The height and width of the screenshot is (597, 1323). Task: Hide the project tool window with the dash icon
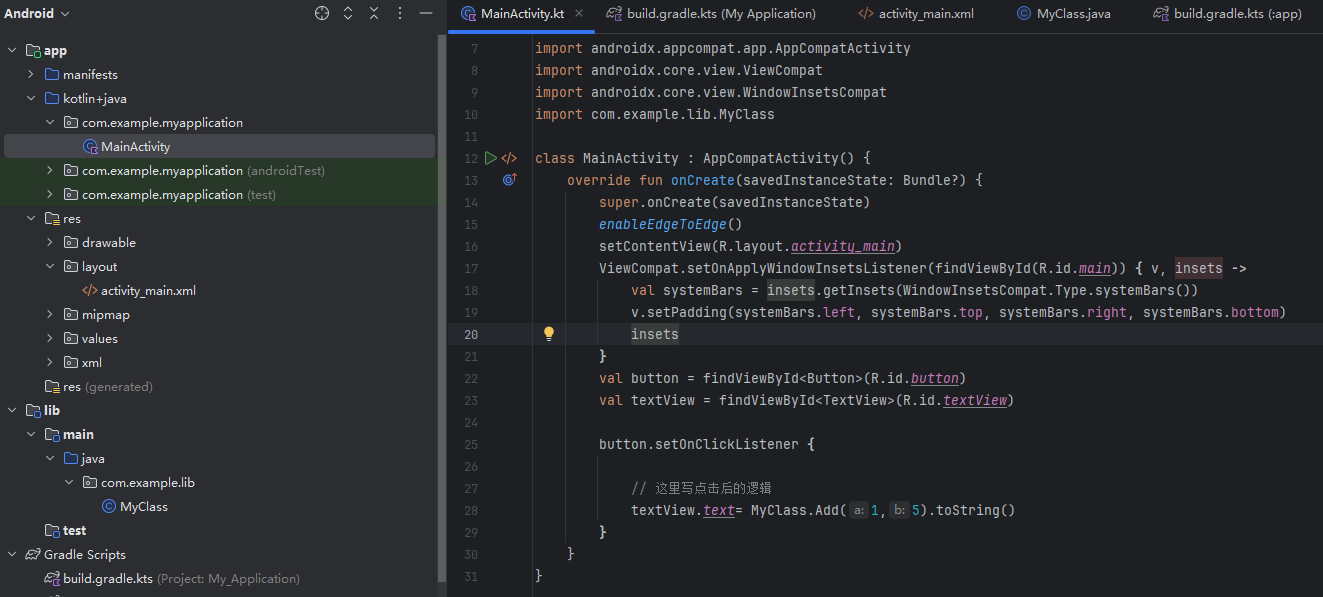coord(425,13)
